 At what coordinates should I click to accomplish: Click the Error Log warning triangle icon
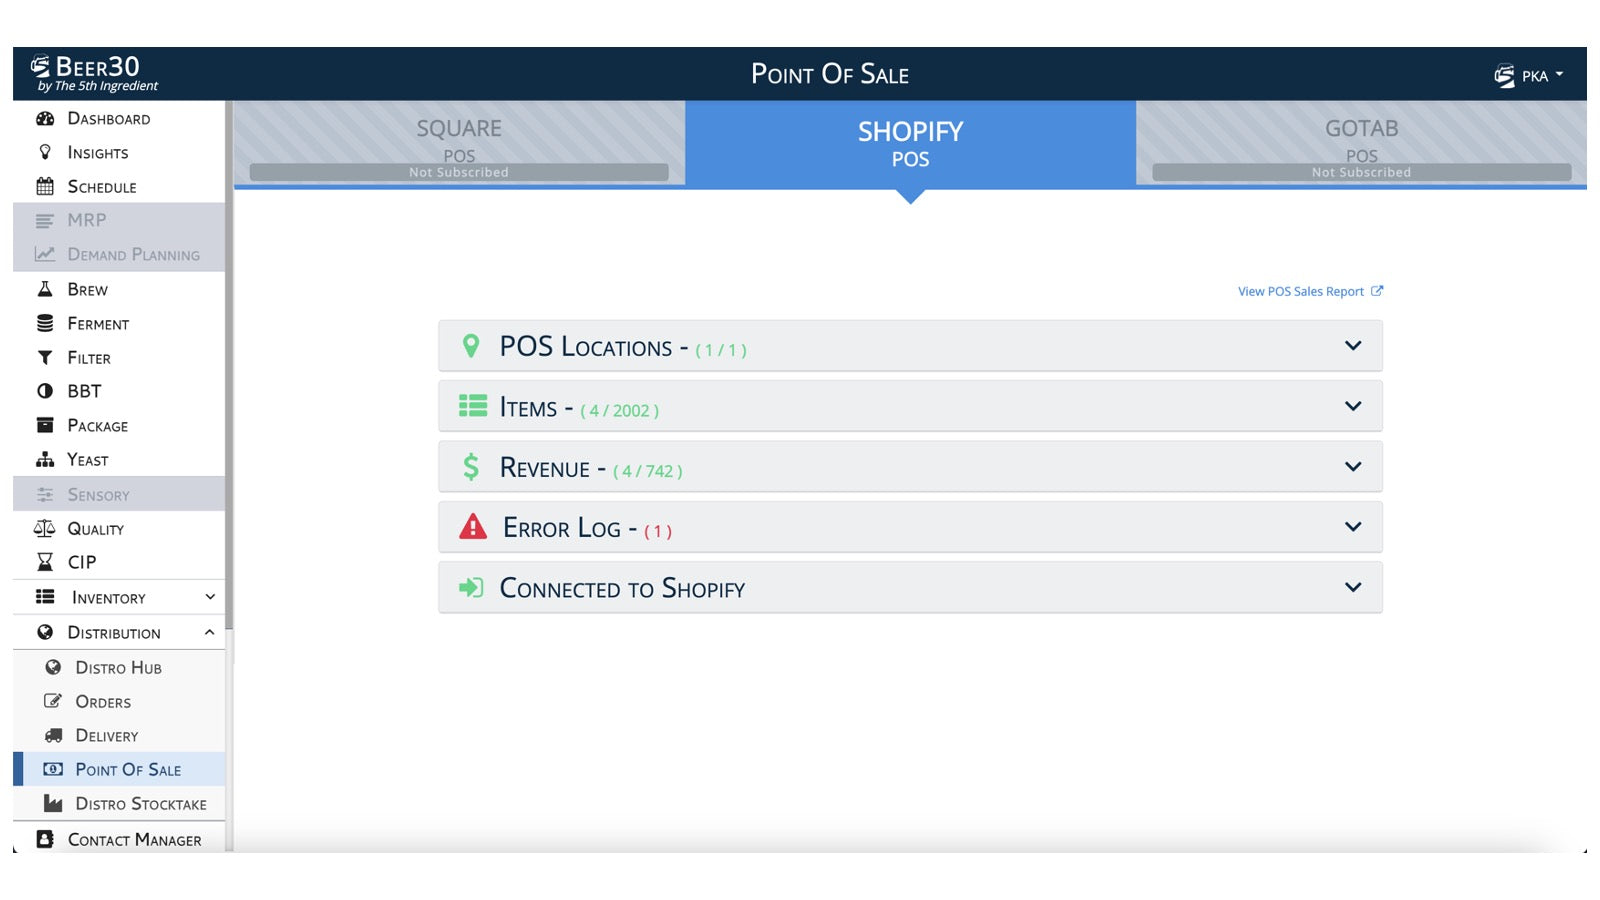(x=473, y=527)
